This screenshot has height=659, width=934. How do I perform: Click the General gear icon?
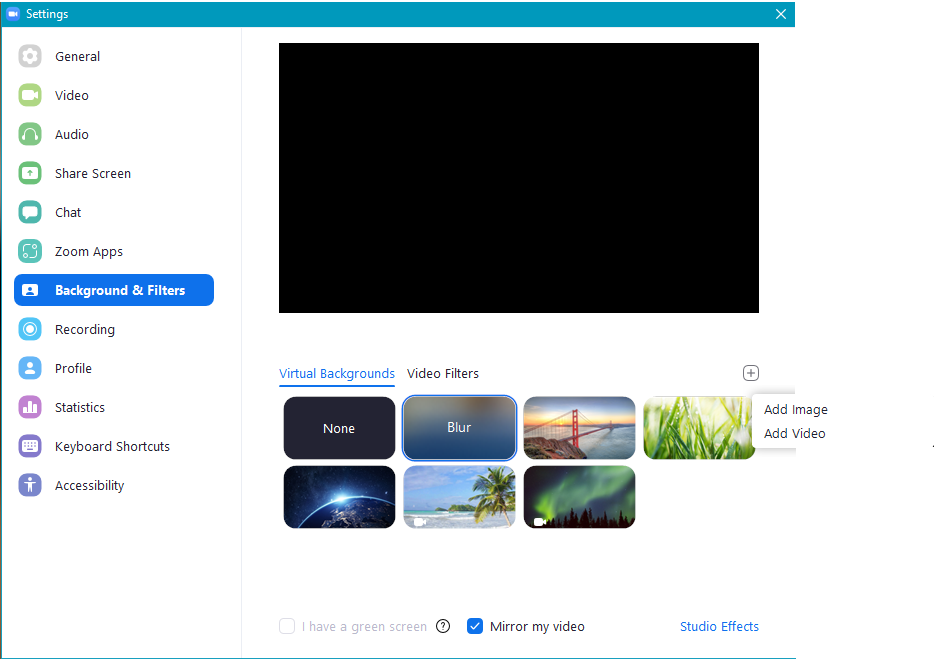pos(30,57)
